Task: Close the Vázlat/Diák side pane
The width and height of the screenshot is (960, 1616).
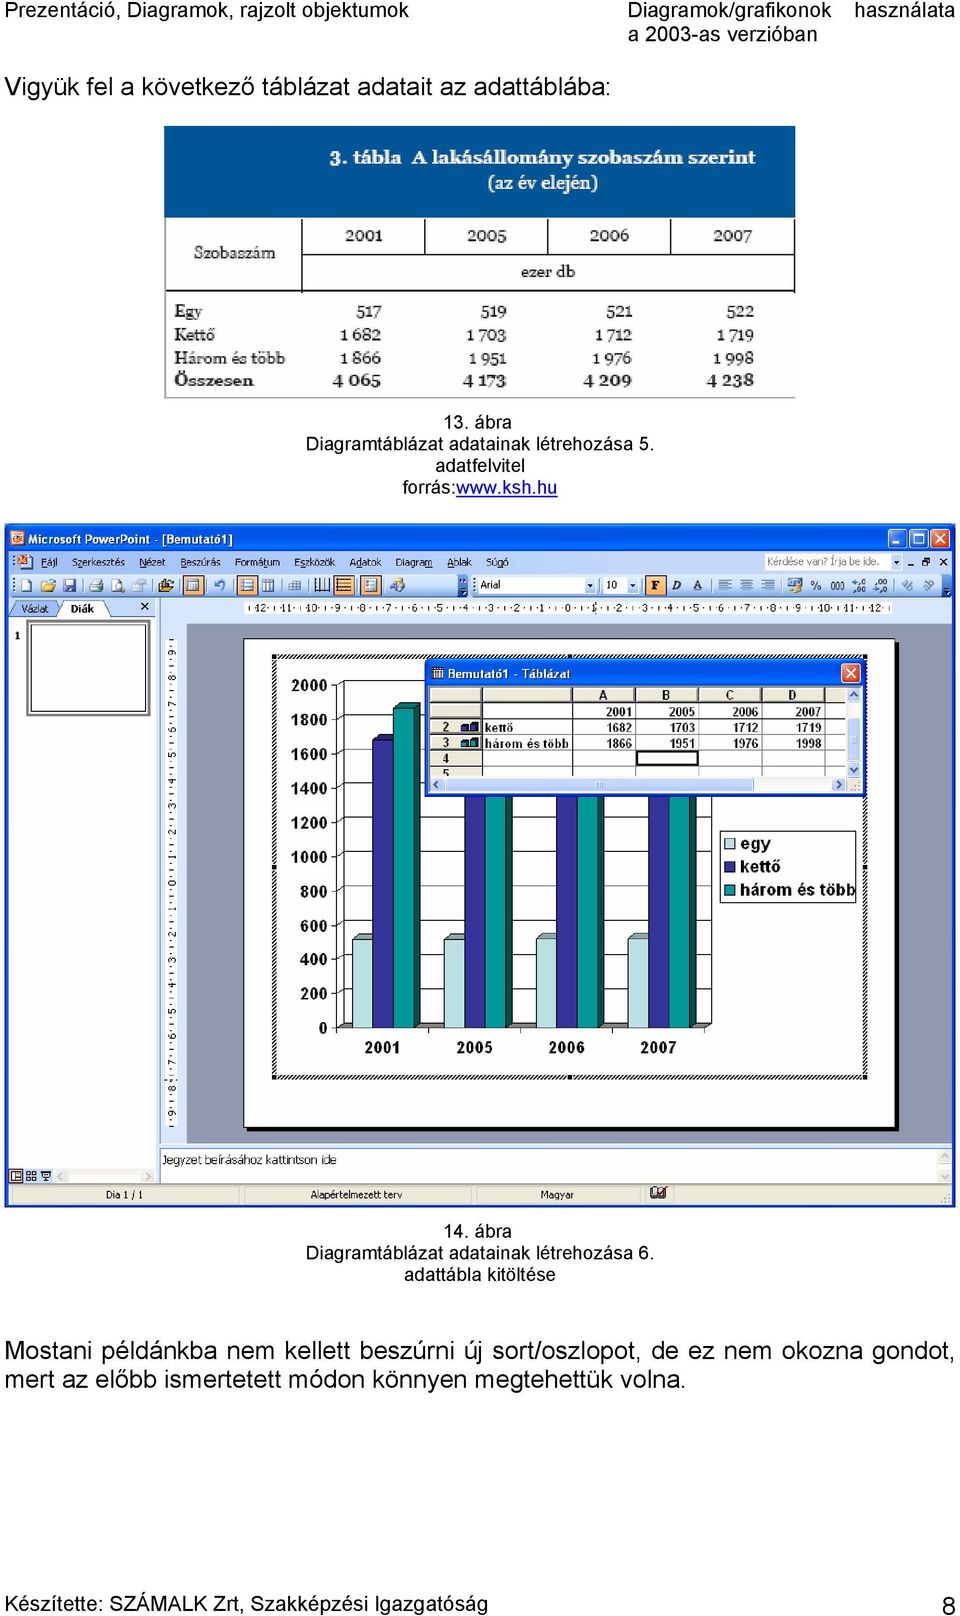Action: click(145, 606)
